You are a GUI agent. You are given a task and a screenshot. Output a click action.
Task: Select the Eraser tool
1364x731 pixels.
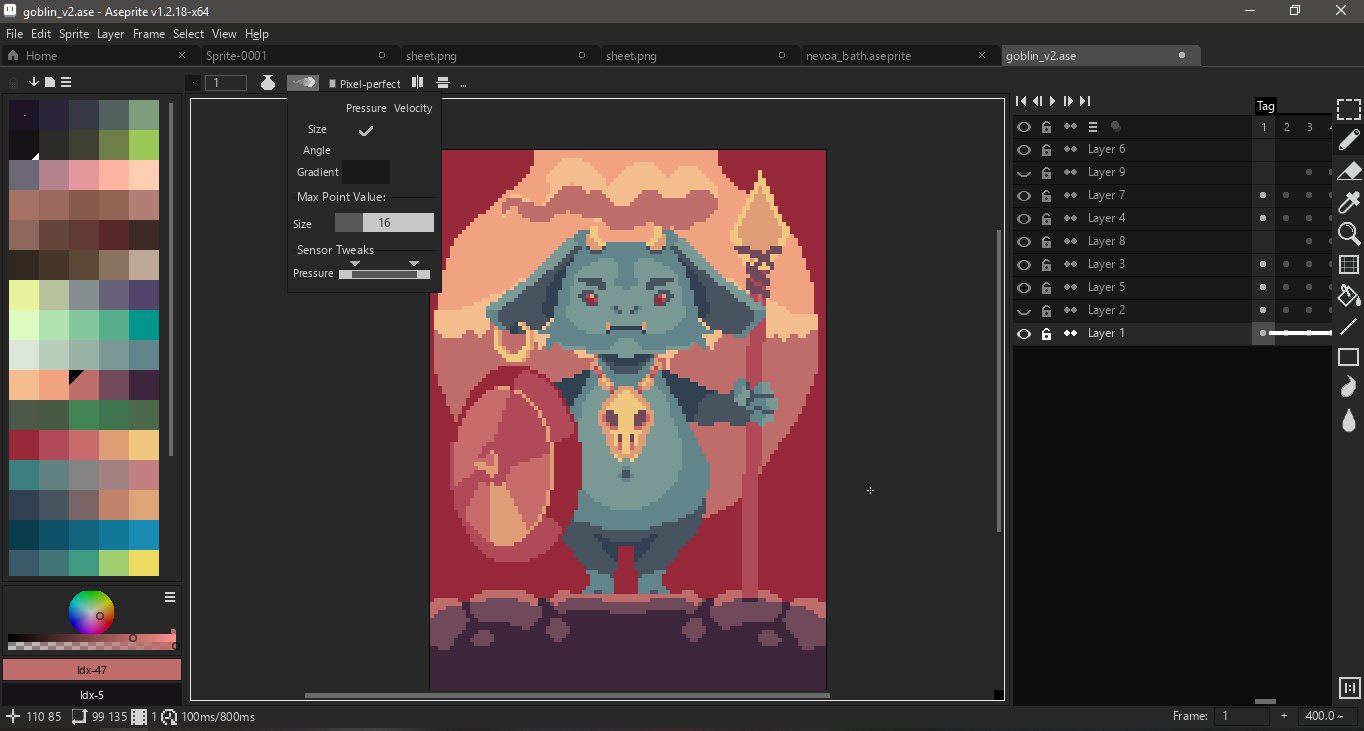[1348, 171]
